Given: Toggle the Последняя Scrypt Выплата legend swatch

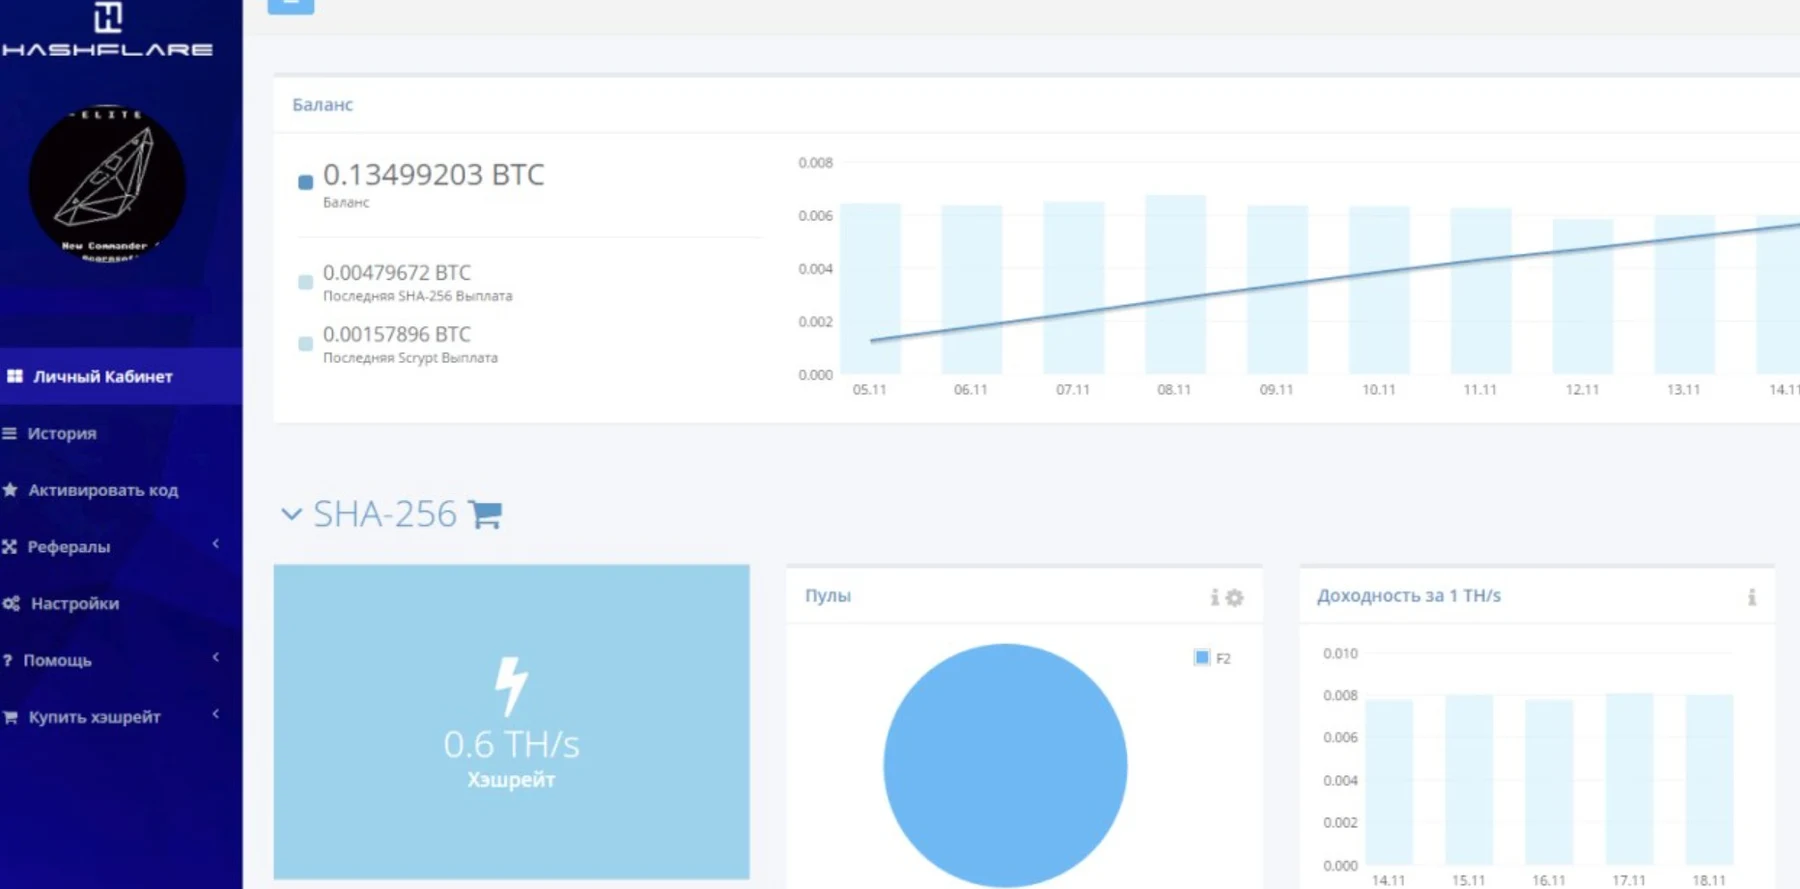Looking at the screenshot, I should point(306,344).
